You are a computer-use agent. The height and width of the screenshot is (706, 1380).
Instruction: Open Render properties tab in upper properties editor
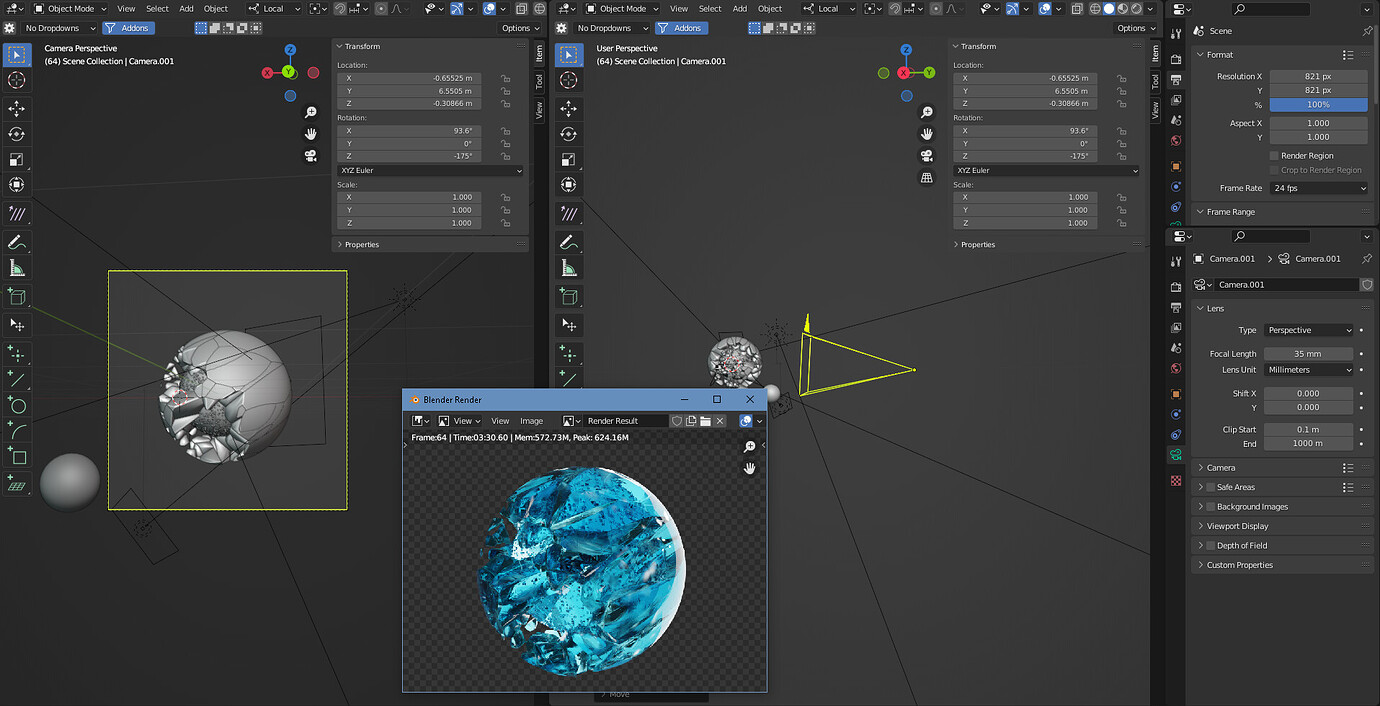click(x=1176, y=57)
